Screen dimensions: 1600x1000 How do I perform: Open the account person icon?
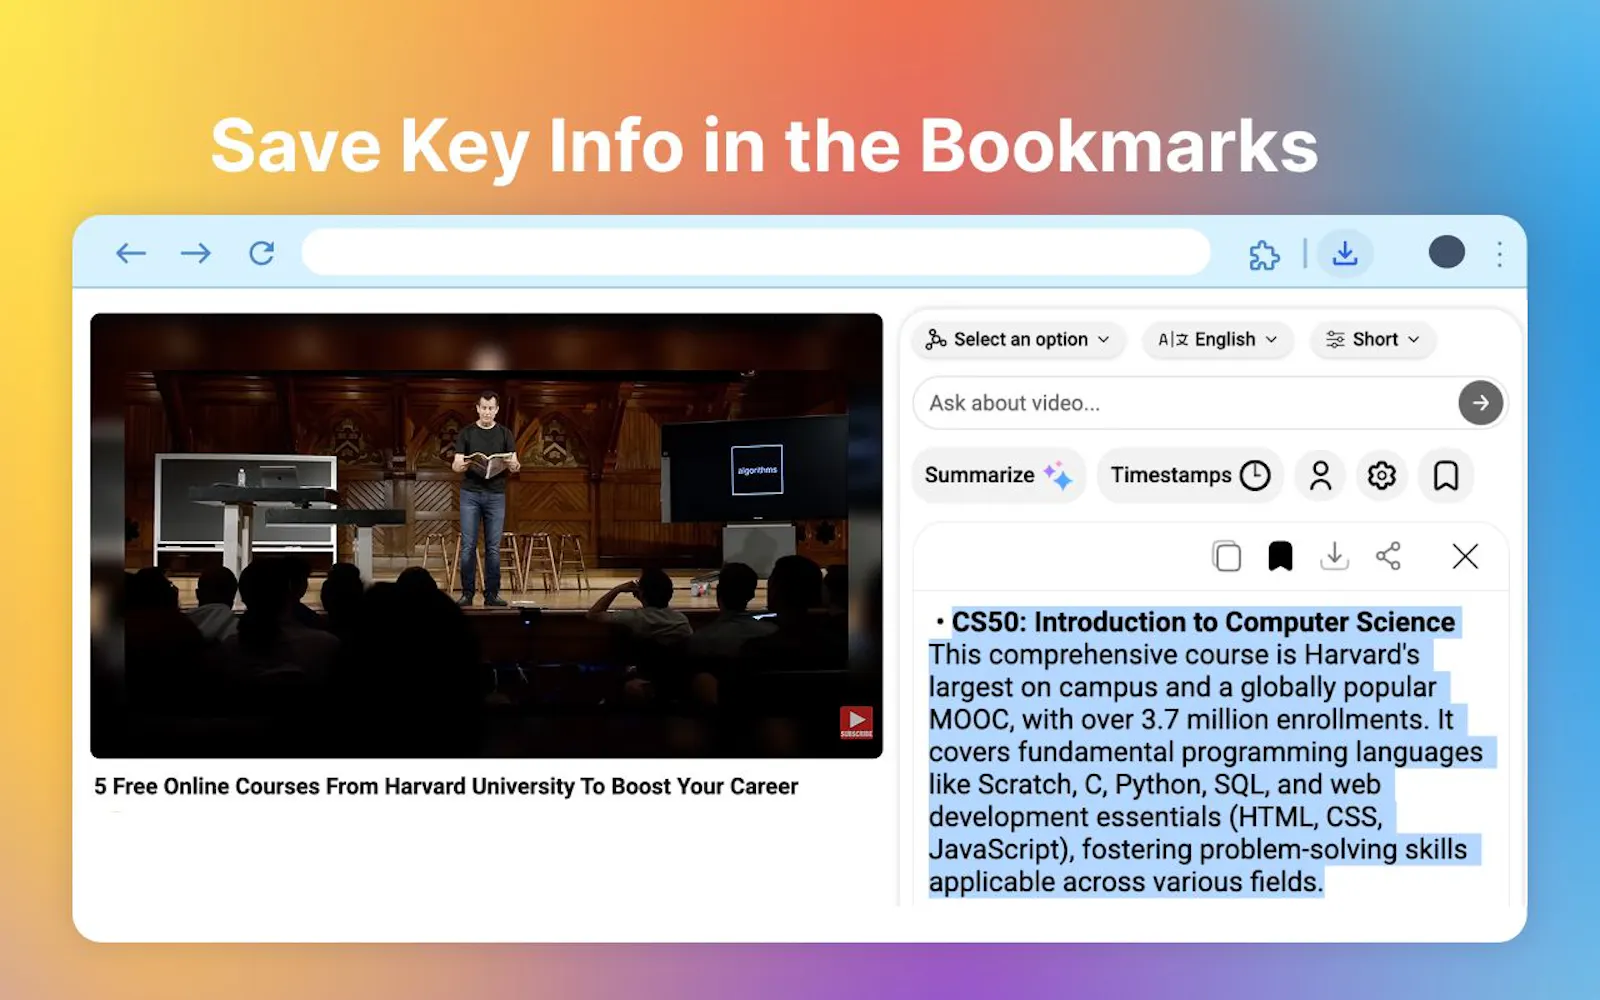1320,475
